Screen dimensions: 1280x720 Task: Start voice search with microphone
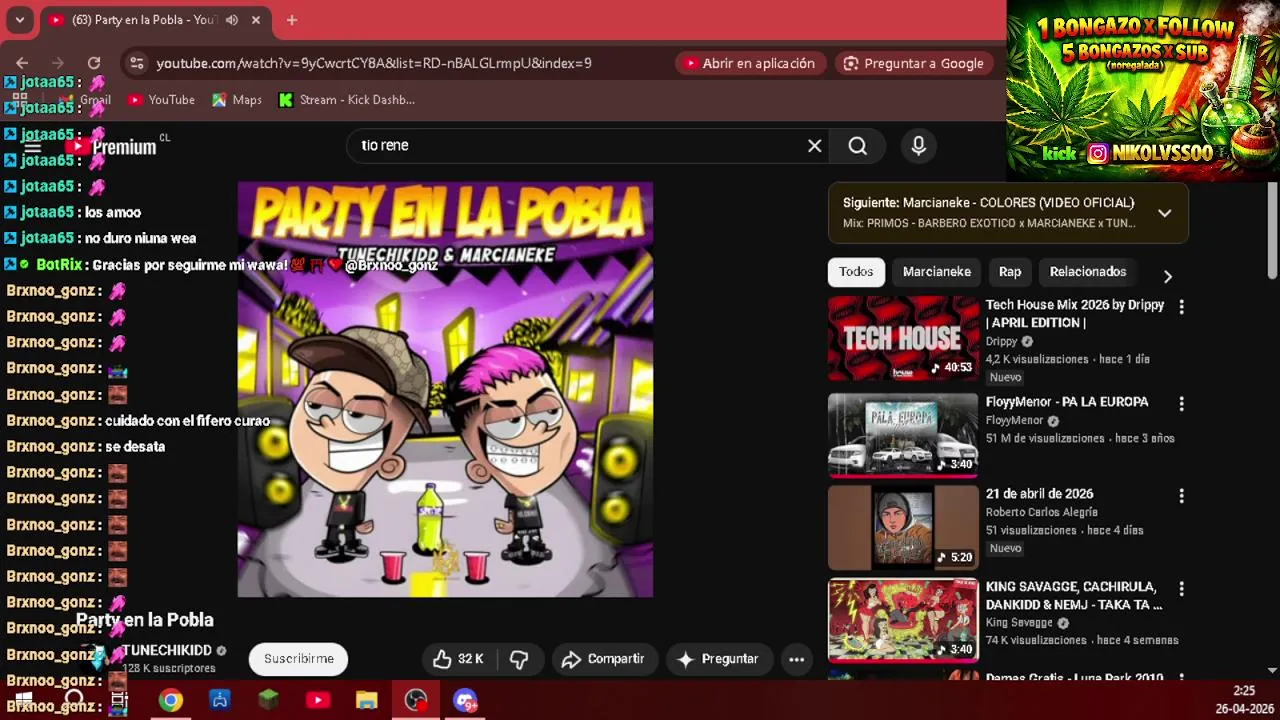919,146
